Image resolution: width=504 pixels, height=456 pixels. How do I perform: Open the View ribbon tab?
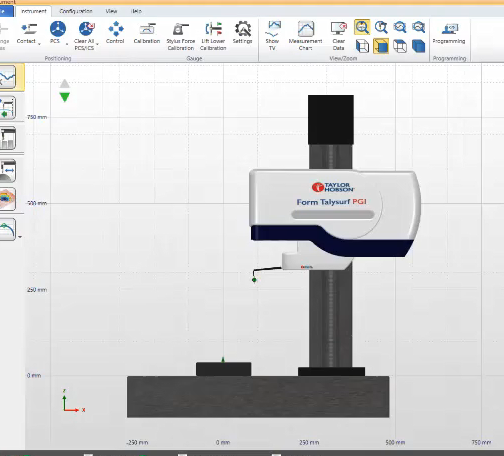click(x=111, y=11)
